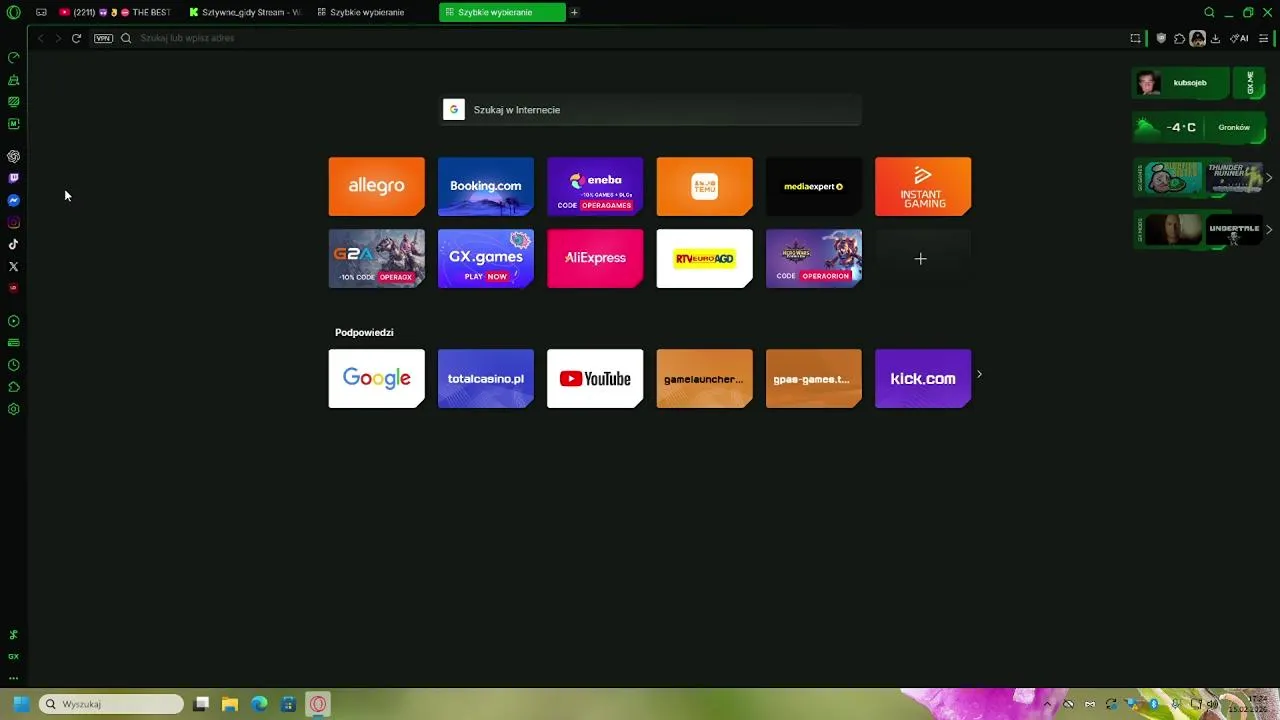Click the reload page button
The image size is (1280, 720).
(76, 38)
